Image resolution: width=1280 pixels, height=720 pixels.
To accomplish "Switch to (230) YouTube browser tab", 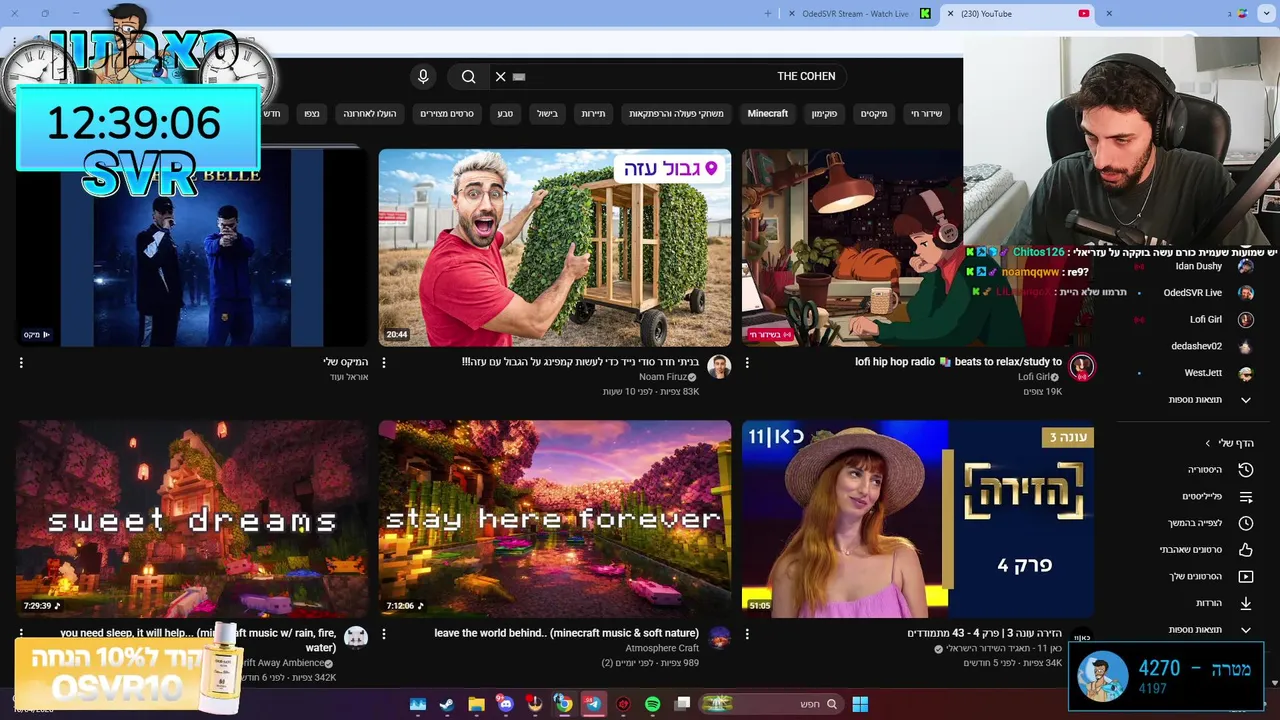I will (x=1020, y=14).
